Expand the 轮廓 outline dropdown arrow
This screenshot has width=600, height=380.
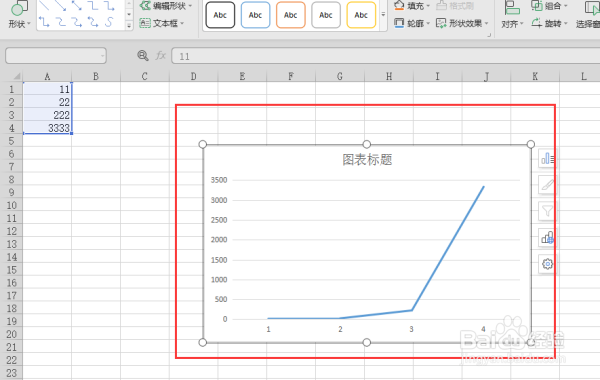[428, 24]
